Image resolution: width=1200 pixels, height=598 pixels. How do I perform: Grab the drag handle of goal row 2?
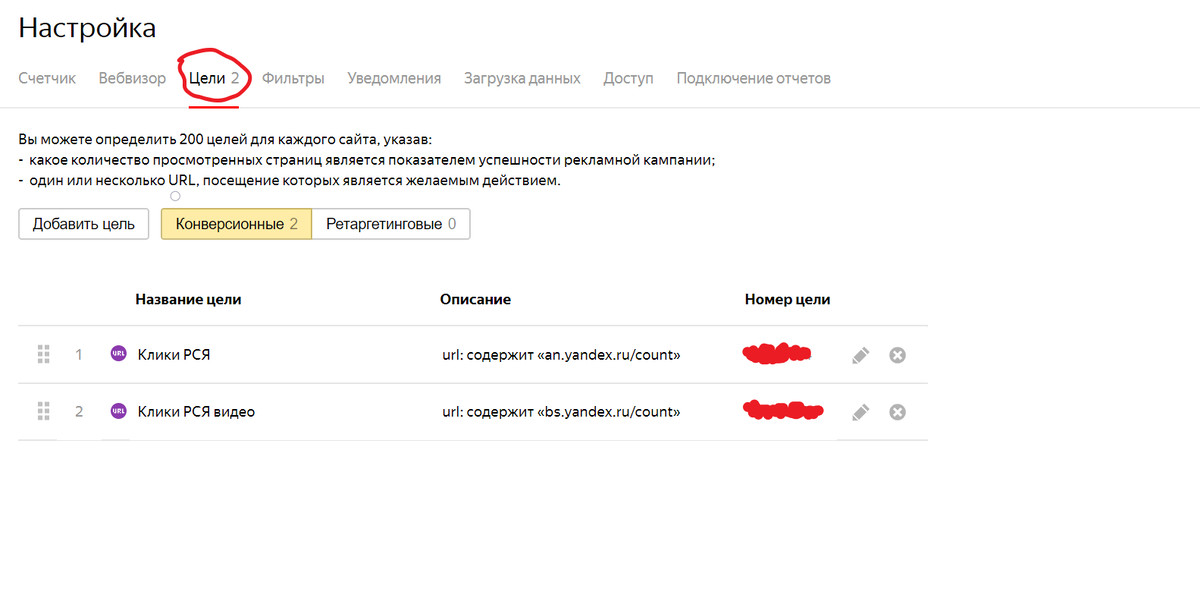click(x=43, y=411)
